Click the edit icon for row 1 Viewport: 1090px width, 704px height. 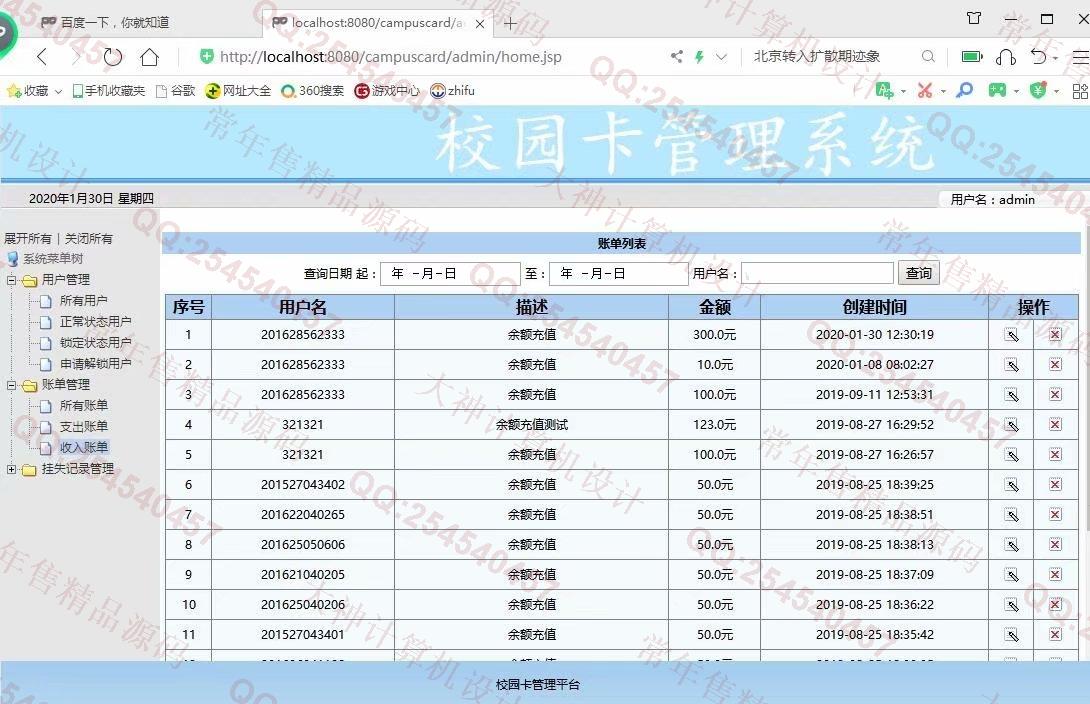click(x=1011, y=335)
